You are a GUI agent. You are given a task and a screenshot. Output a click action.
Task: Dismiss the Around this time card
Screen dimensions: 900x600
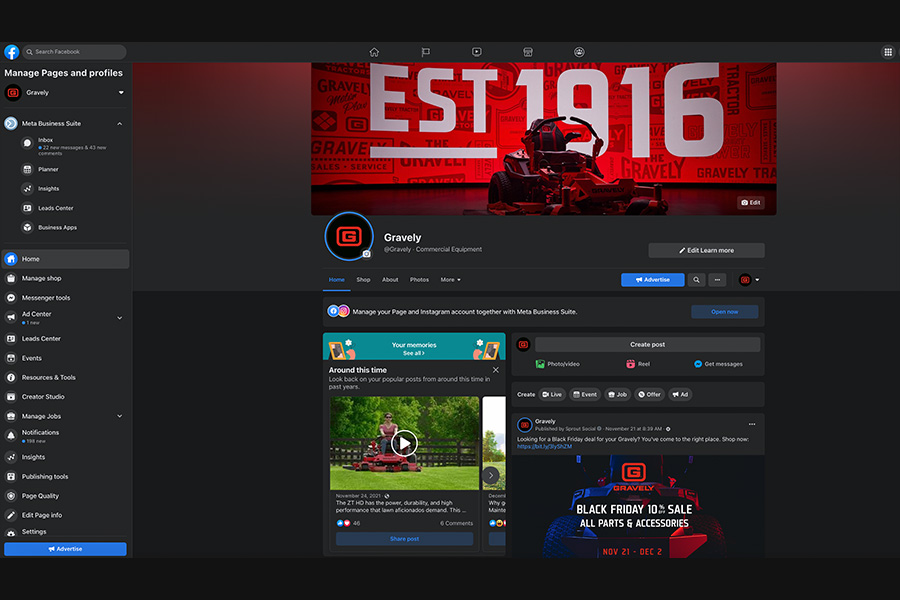coord(496,370)
